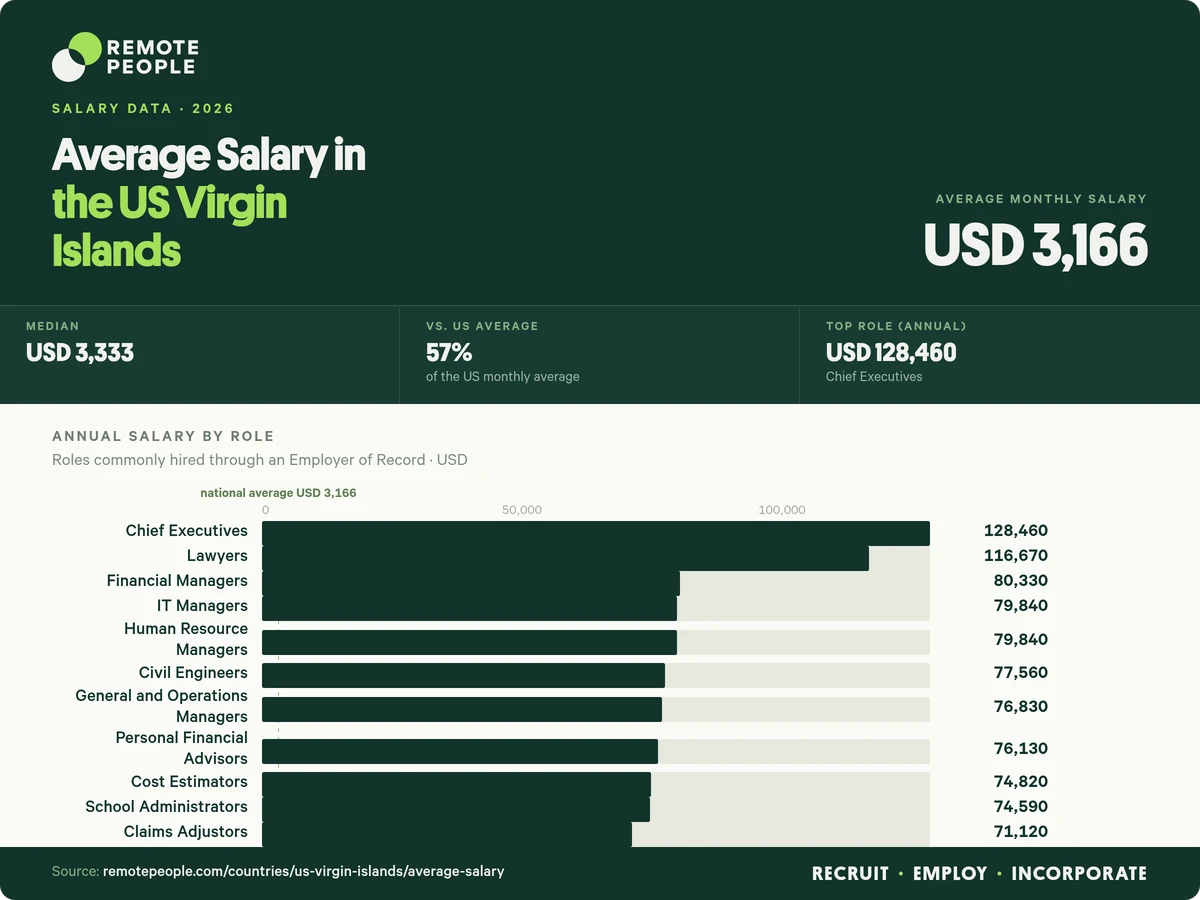Click the 'AVERAGE MONTHLY SALARY' label

[x=1041, y=199]
